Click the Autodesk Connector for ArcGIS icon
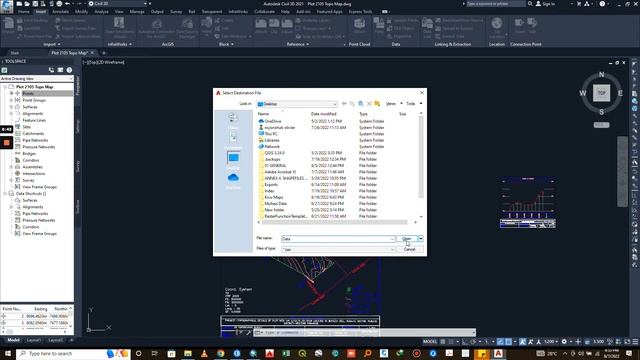Image resolution: width=640 pixels, height=360 pixels. (x=157, y=28)
